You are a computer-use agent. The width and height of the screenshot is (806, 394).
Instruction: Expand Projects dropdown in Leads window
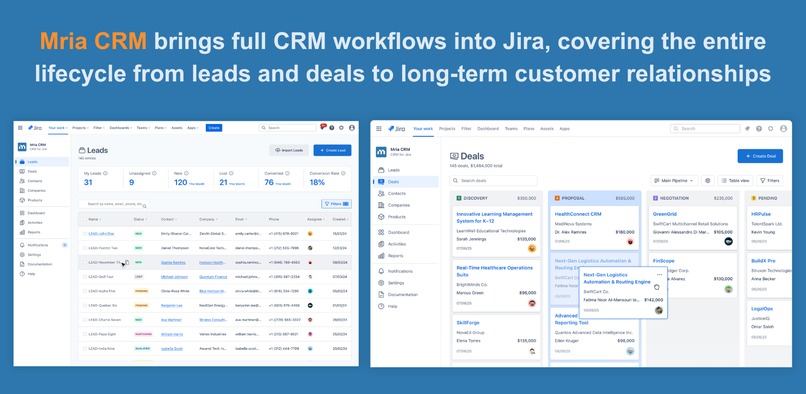point(80,128)
